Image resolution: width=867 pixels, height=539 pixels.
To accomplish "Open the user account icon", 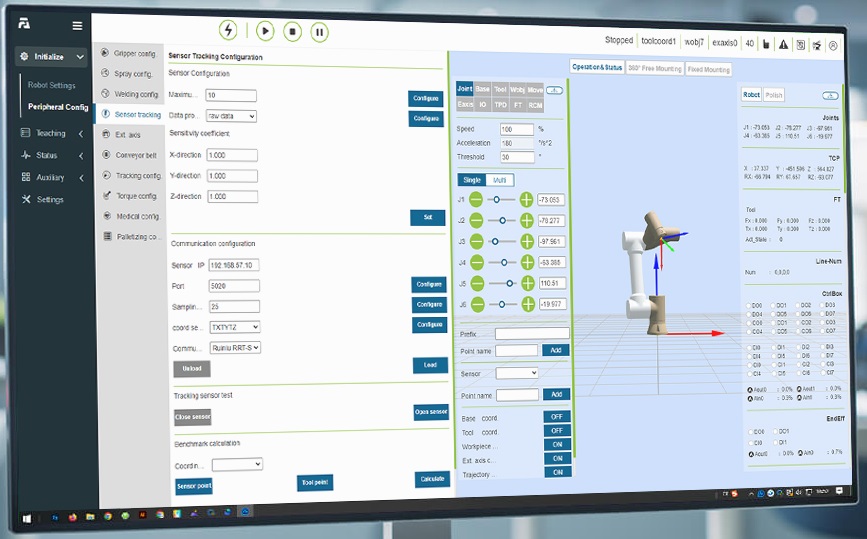I will 833,46.
